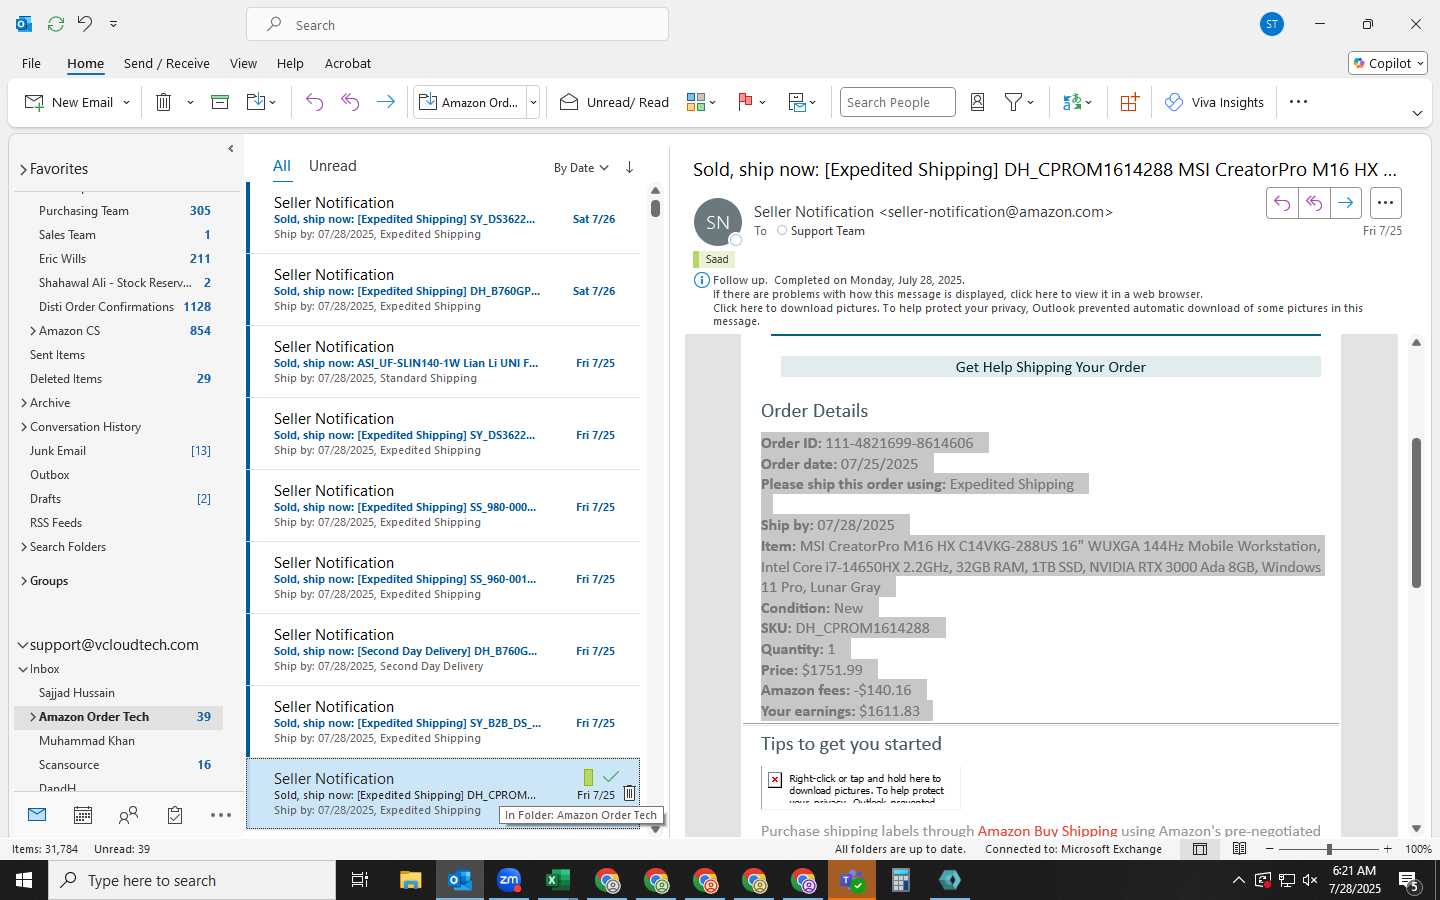Open Disti Order Confirmations folder
Screen dimensions: 1440x900
click(106, 307)
